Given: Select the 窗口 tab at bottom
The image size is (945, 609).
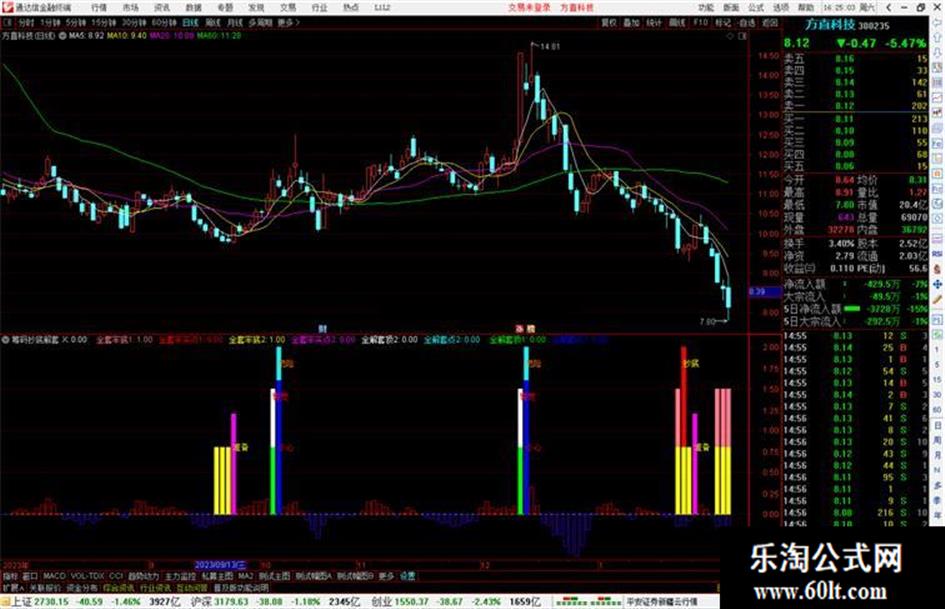Looking at the screenshot, I should [x=30, y=576].
